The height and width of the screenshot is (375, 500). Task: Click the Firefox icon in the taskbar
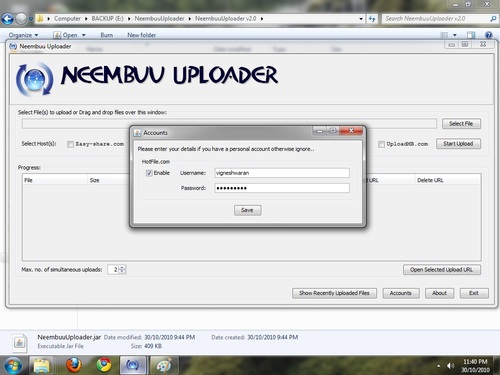tap(74, 365)
